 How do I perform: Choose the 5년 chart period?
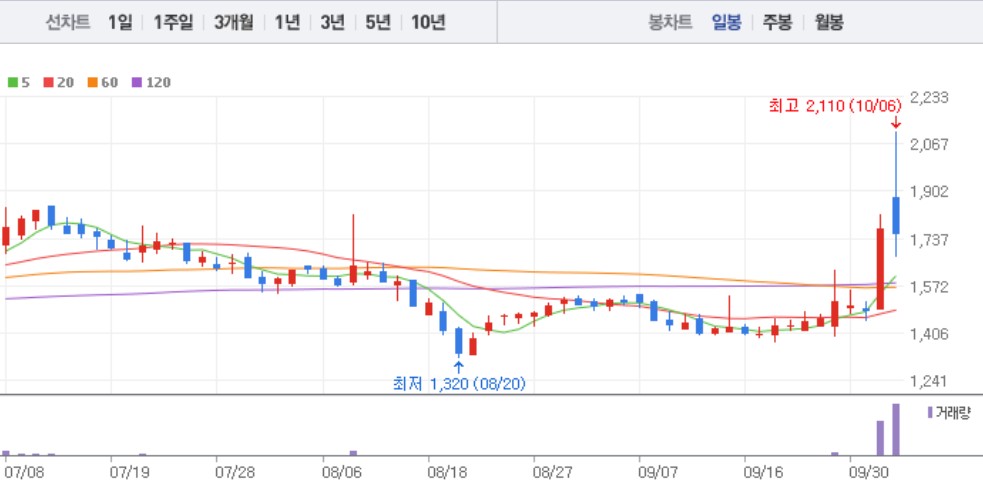pos(378,23)
